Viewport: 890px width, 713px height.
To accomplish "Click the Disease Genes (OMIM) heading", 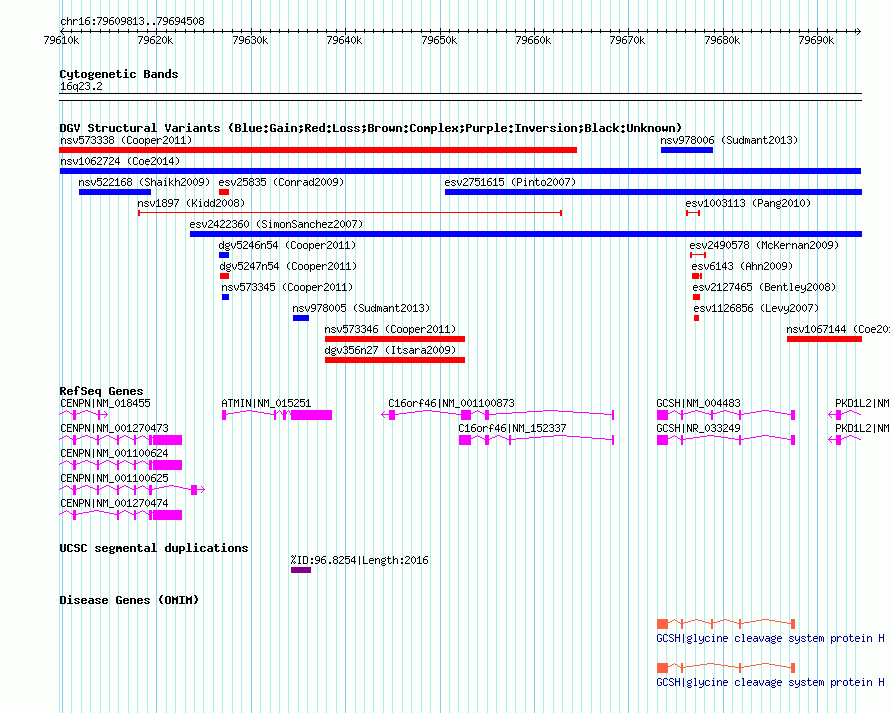I will point(129,600).
